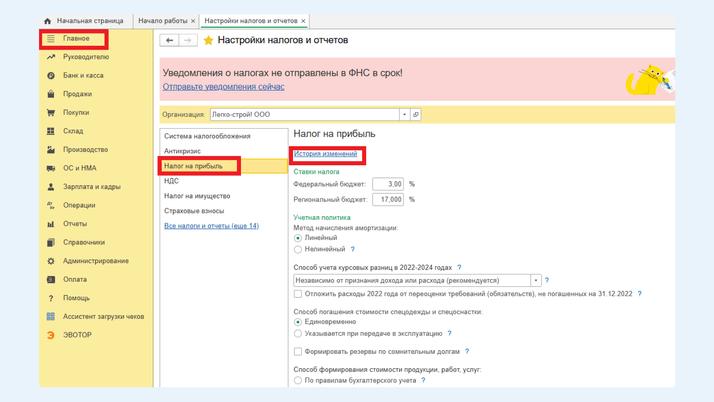Image resolution: width=714 pixels, height=402 pixels.
Task: Click the Отчеты bar chart icon
Action: coord(51,224)
